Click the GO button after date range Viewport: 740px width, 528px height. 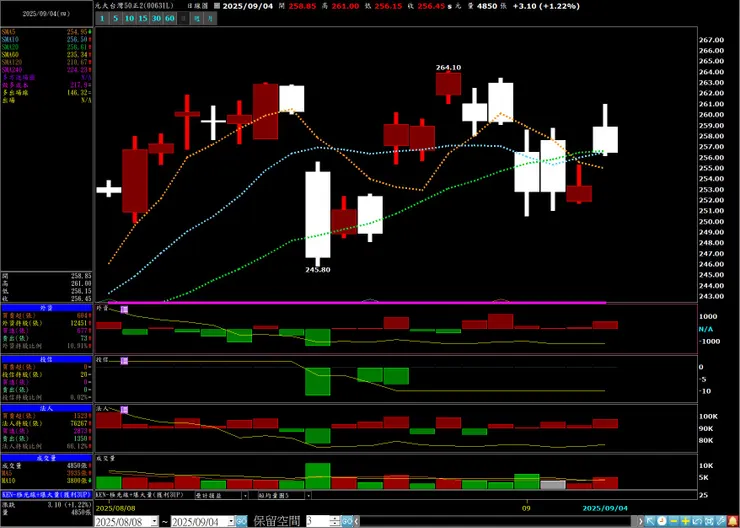[x=241, y=521]
